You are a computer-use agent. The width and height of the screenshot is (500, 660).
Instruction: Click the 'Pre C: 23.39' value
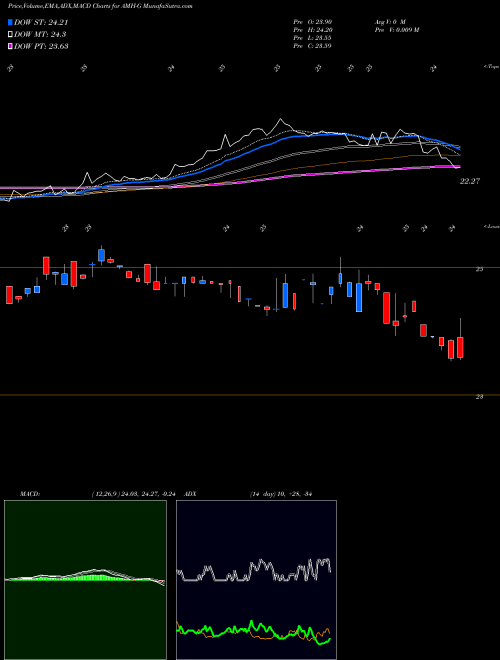[313, 46]
